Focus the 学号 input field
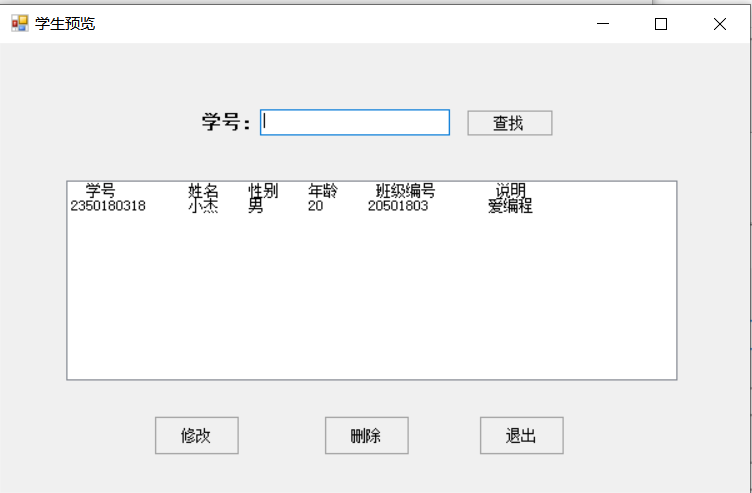Viewport: 752px width, 493px height. [355, 123]
